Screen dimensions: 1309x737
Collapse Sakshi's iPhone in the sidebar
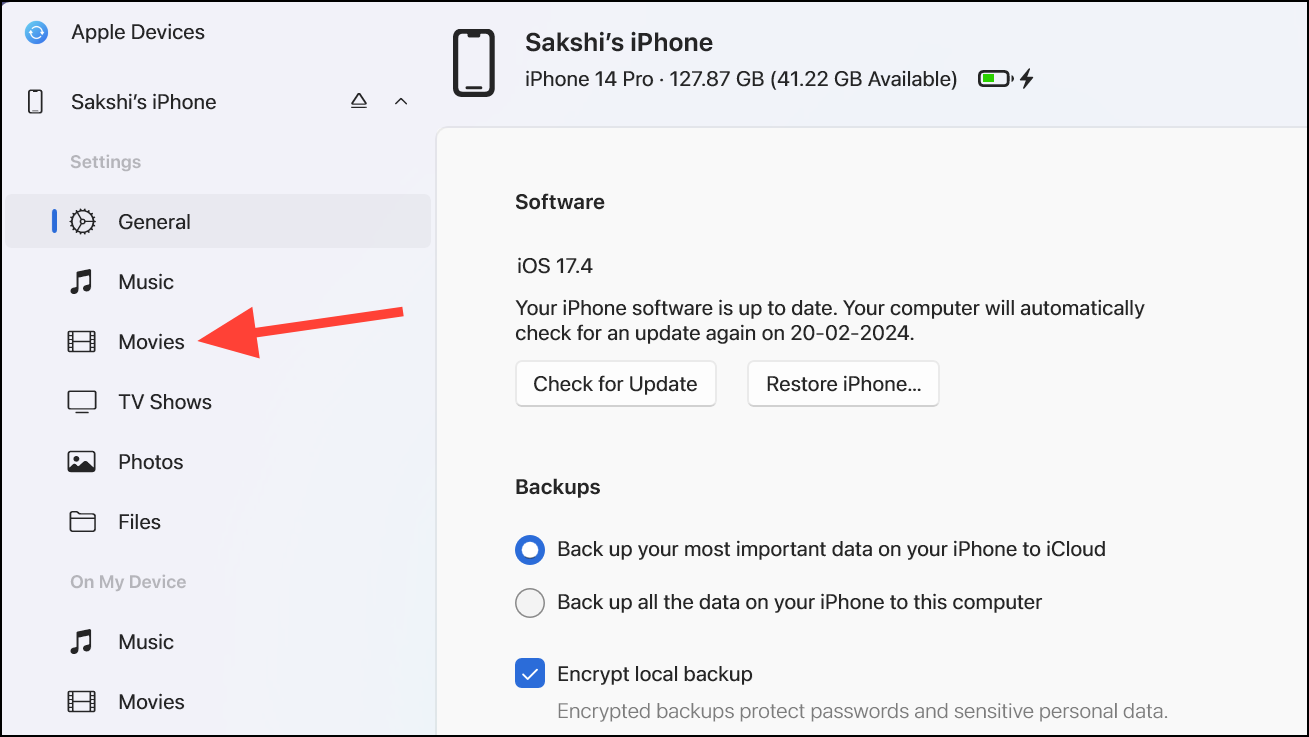pyautogui.click(x=401, y=101)
